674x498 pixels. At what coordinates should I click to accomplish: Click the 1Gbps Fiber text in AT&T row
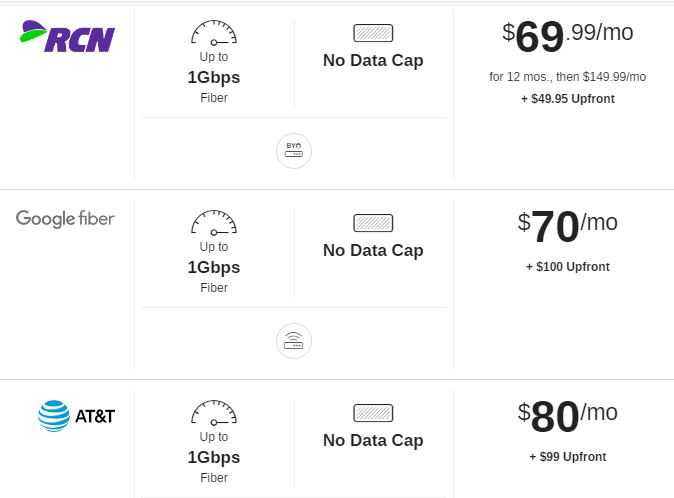coord(214,466)
